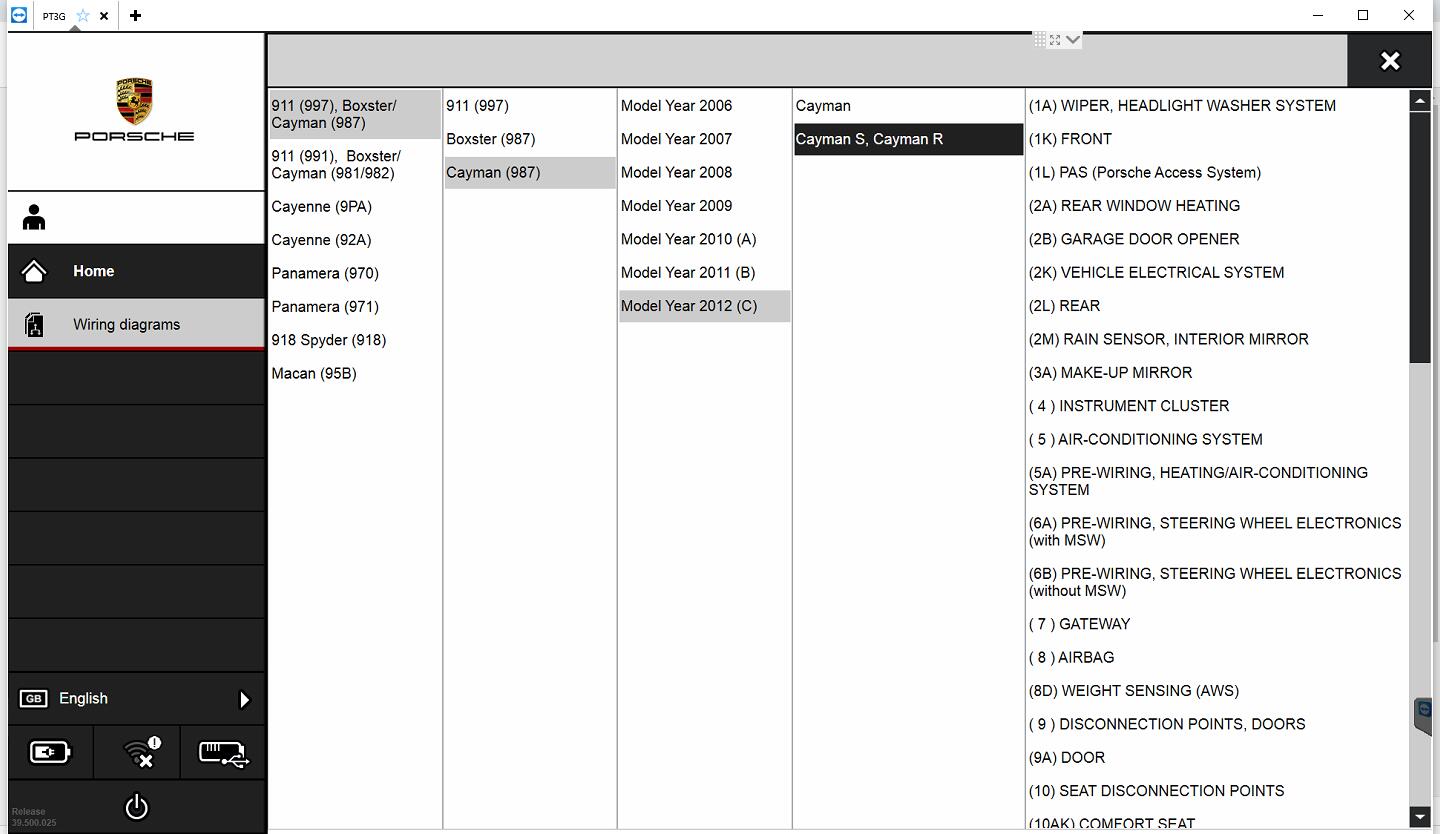Screen dimensions: 1440x834
Task: Open the TeamViewer side panel tab
Action: click(1424, 716)
